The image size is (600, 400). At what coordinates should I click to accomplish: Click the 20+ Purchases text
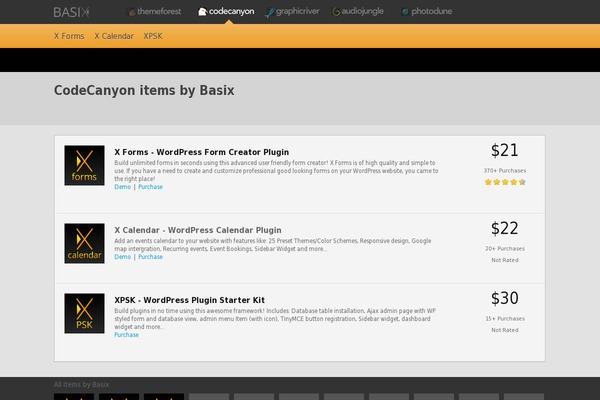505,249
